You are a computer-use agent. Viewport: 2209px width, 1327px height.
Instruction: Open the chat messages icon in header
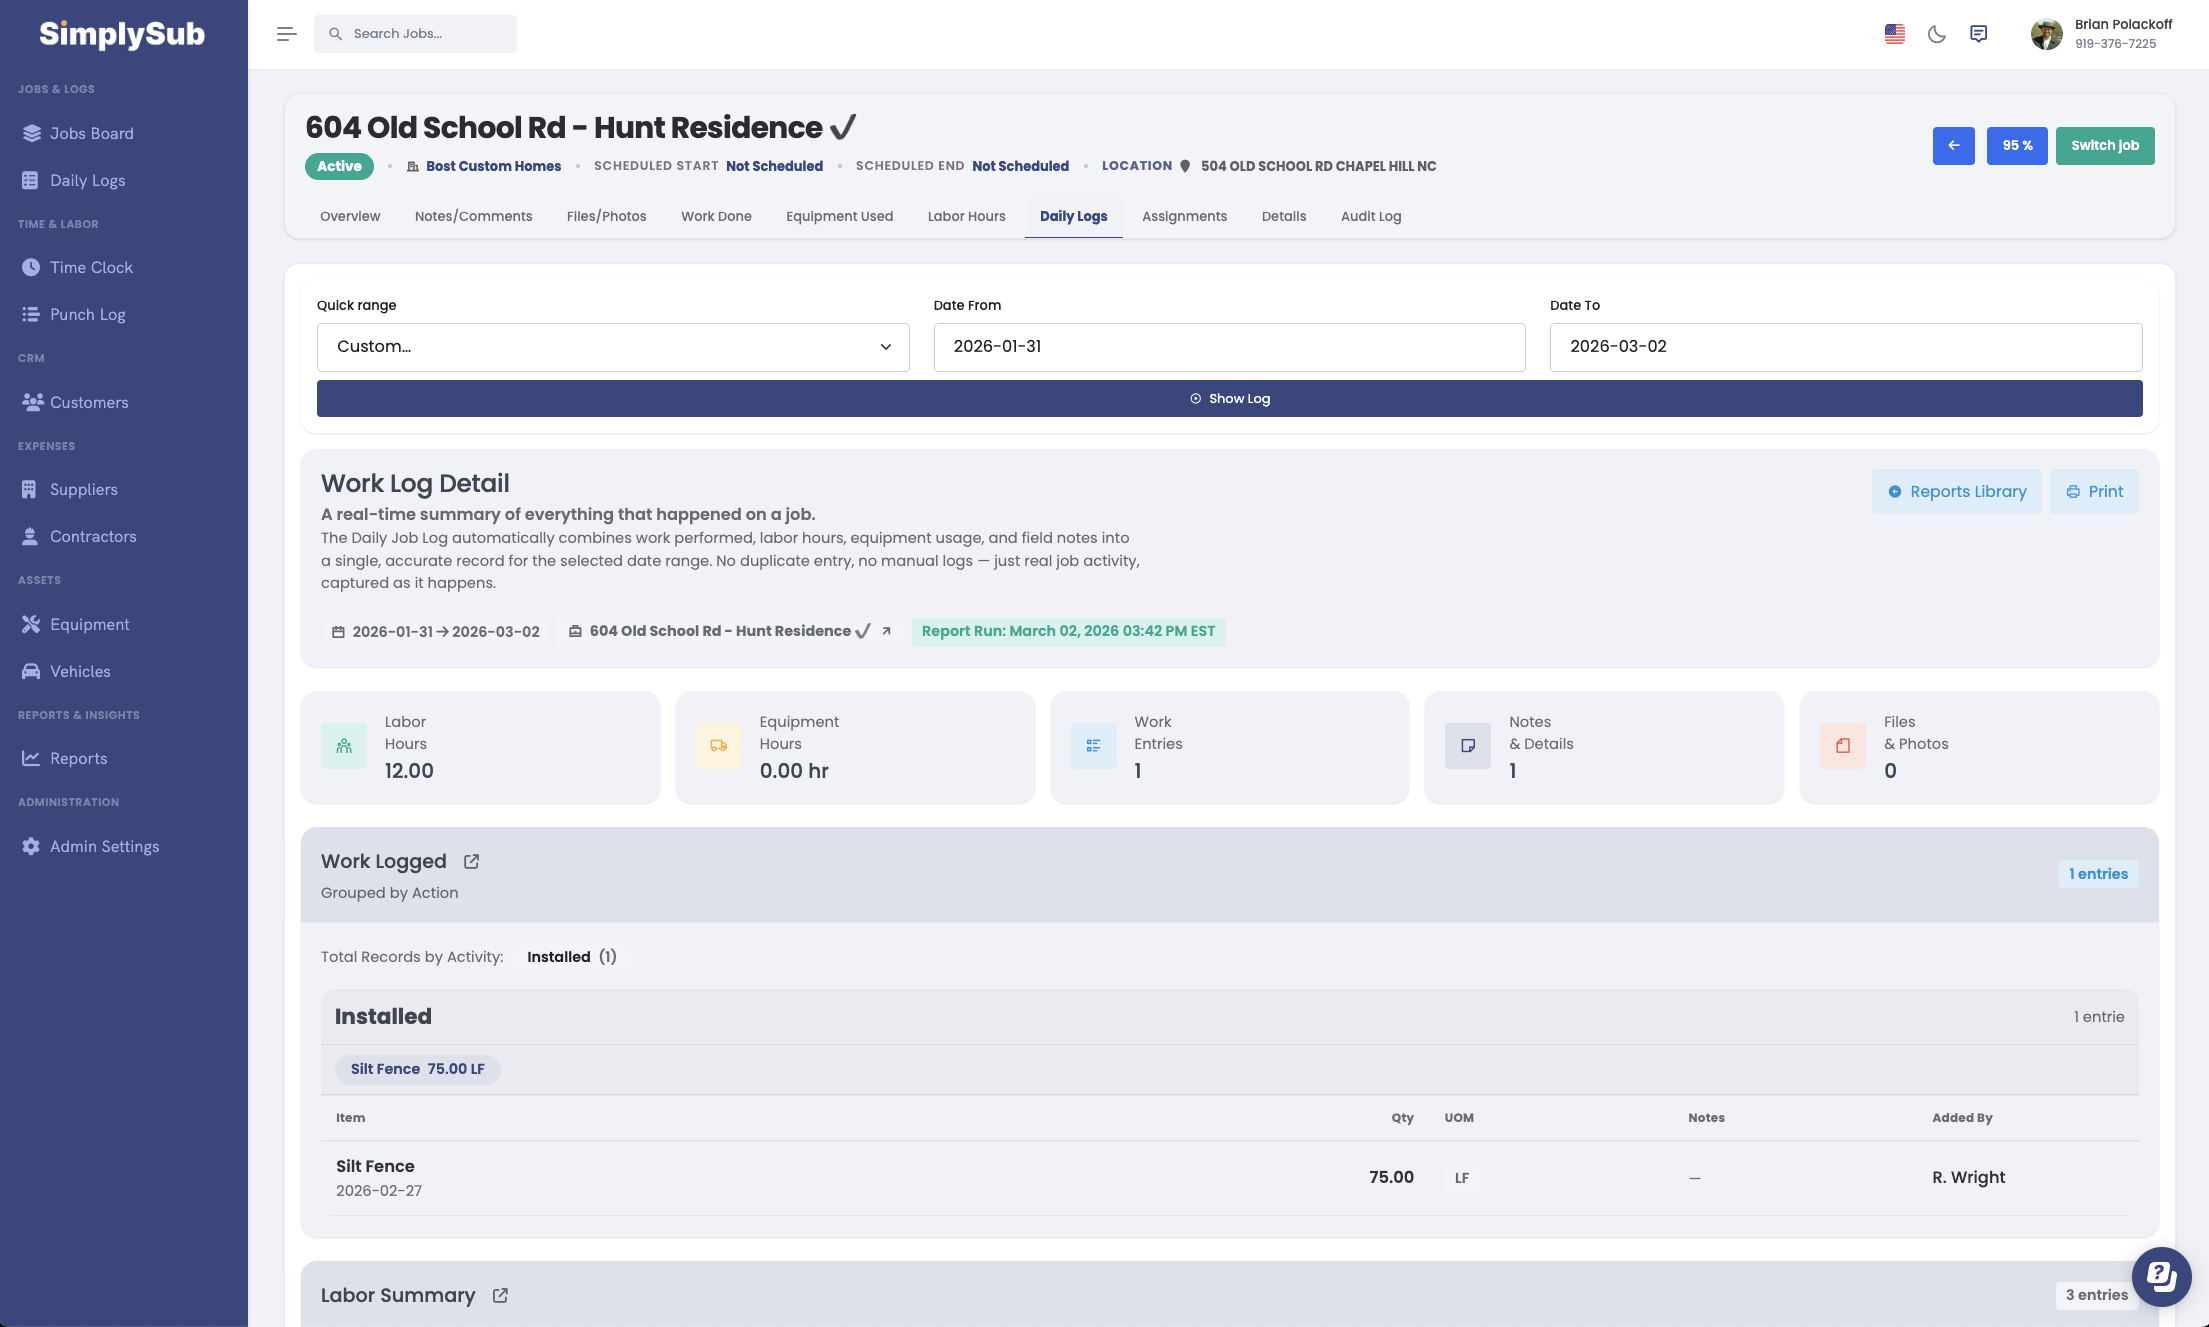click(1978, 34)
